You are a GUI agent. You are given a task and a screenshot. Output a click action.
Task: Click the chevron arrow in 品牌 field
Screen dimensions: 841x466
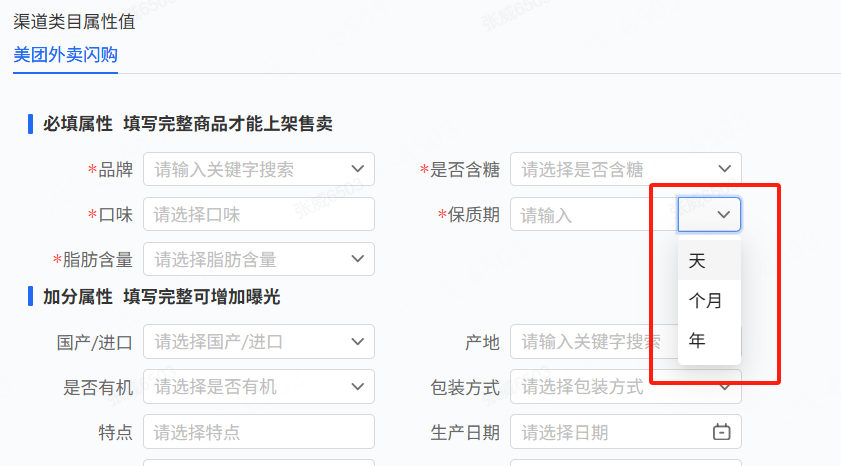pyautogui.click(x=358, y=169)
